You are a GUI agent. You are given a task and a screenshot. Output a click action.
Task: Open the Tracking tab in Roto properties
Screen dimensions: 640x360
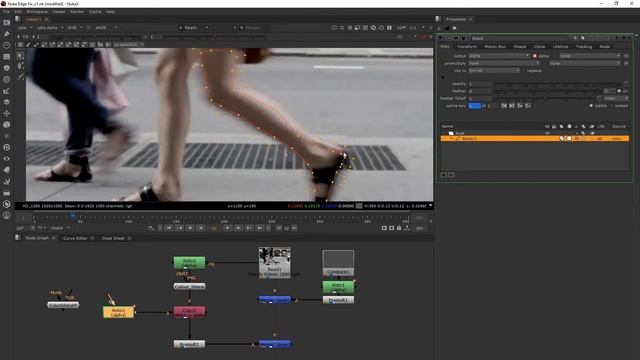point(584,47)
